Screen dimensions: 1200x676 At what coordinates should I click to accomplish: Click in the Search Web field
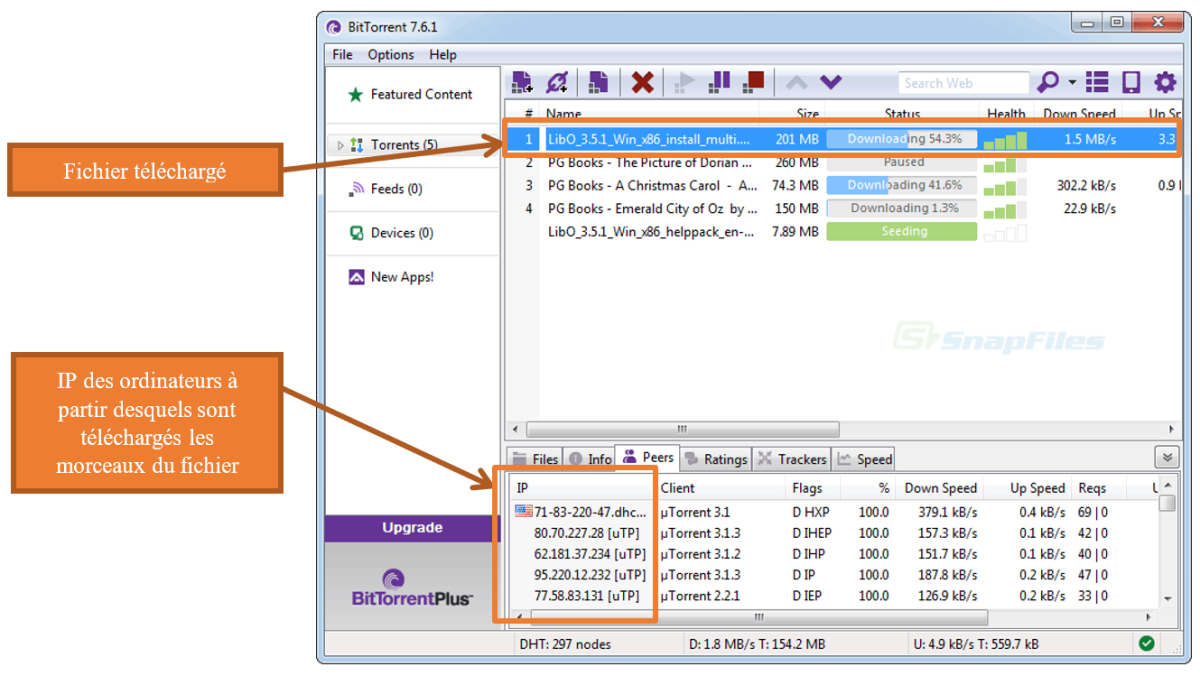[962, 83]
